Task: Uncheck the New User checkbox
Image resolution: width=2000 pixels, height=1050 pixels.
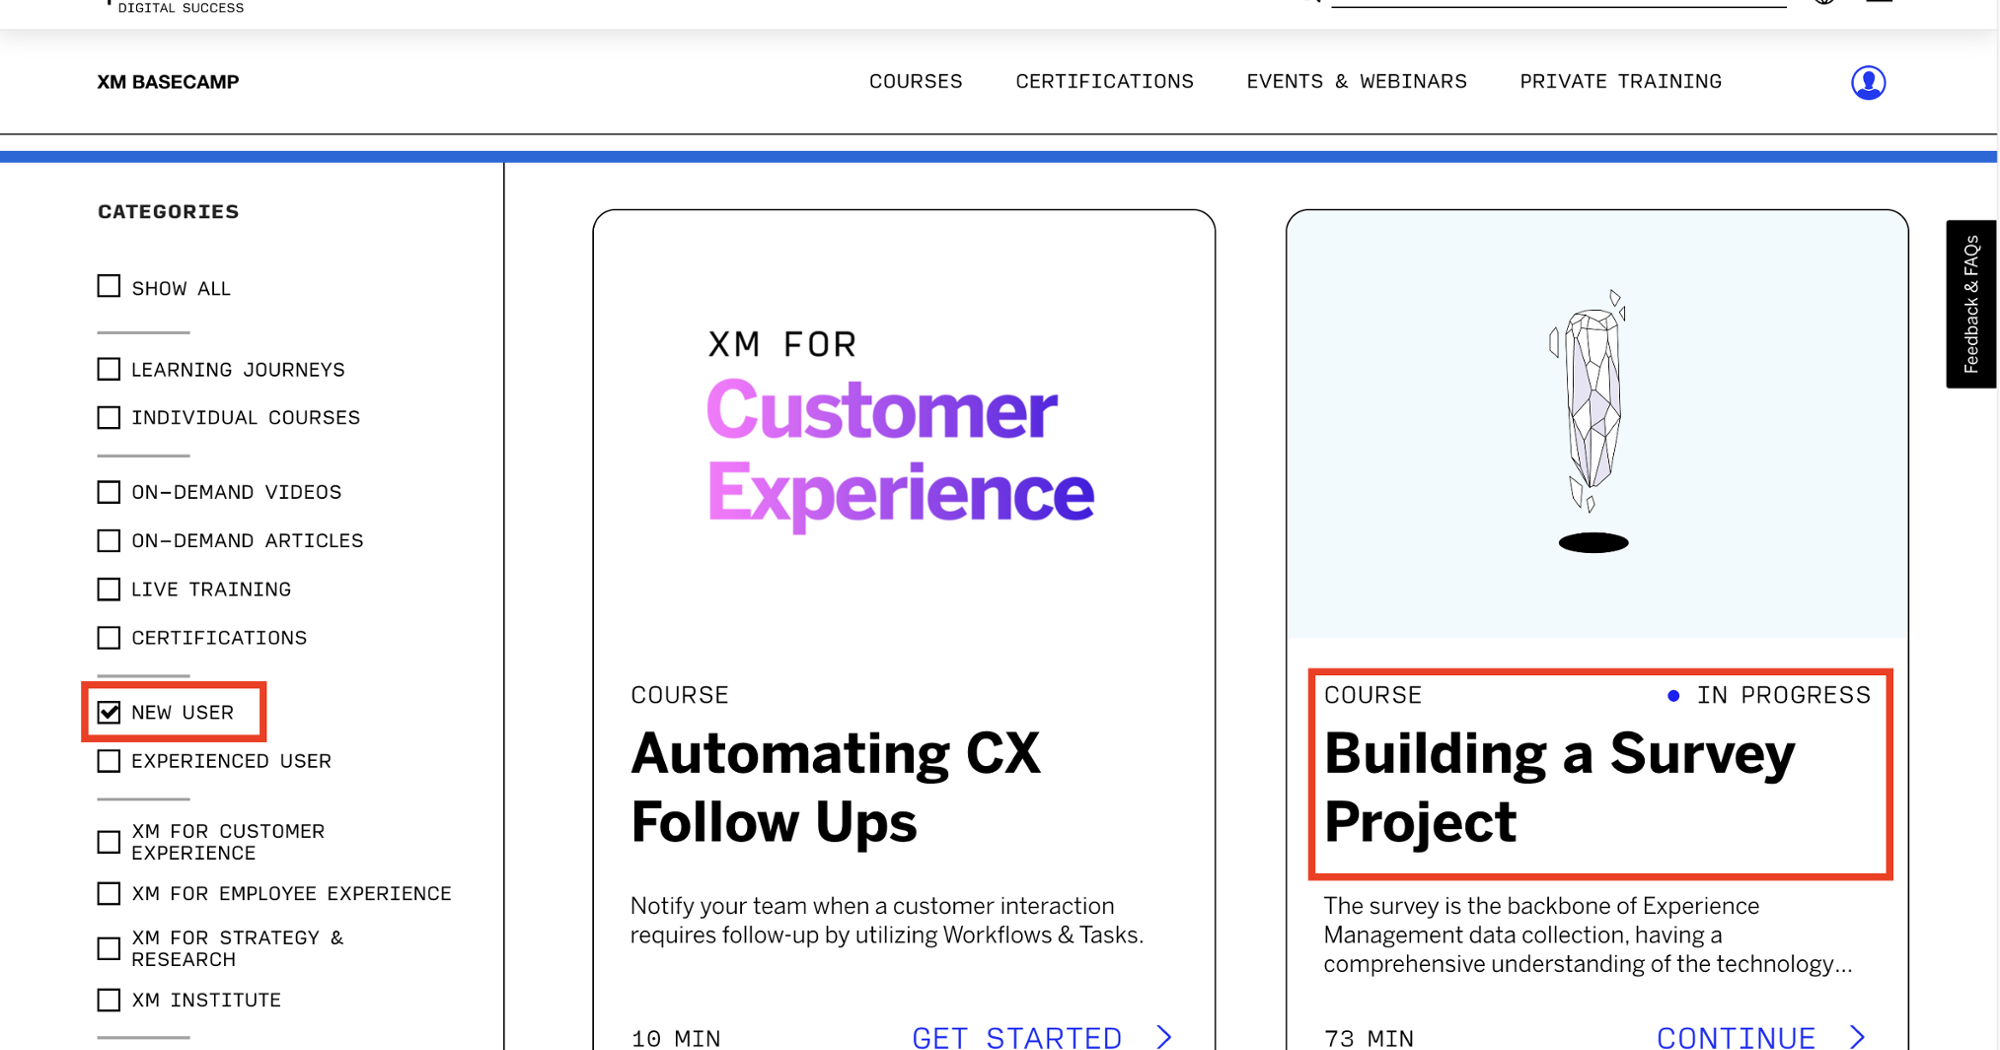Action: (109, 712)
